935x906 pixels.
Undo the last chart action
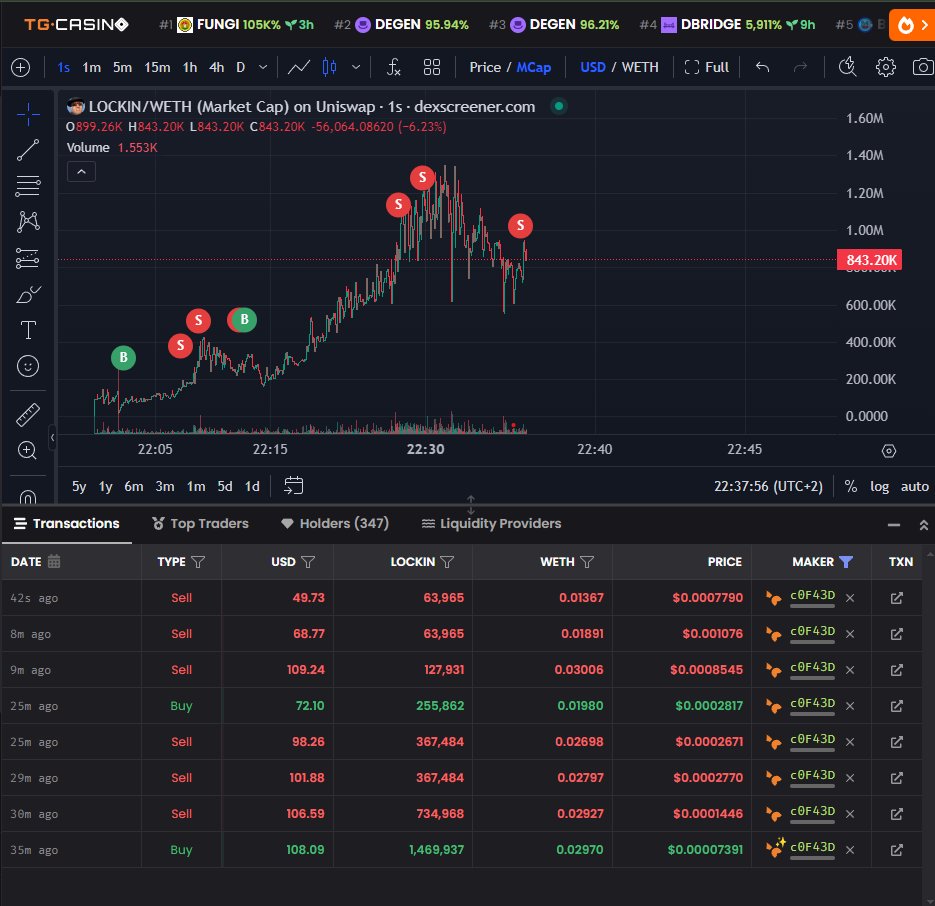[x=763, y=67]
